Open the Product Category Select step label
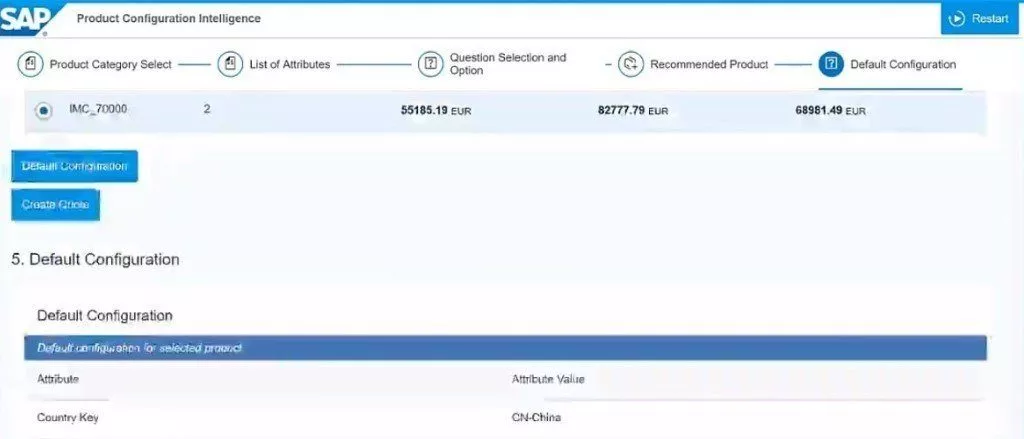This screenshot has height=439, width=1024. click(110, 65)
